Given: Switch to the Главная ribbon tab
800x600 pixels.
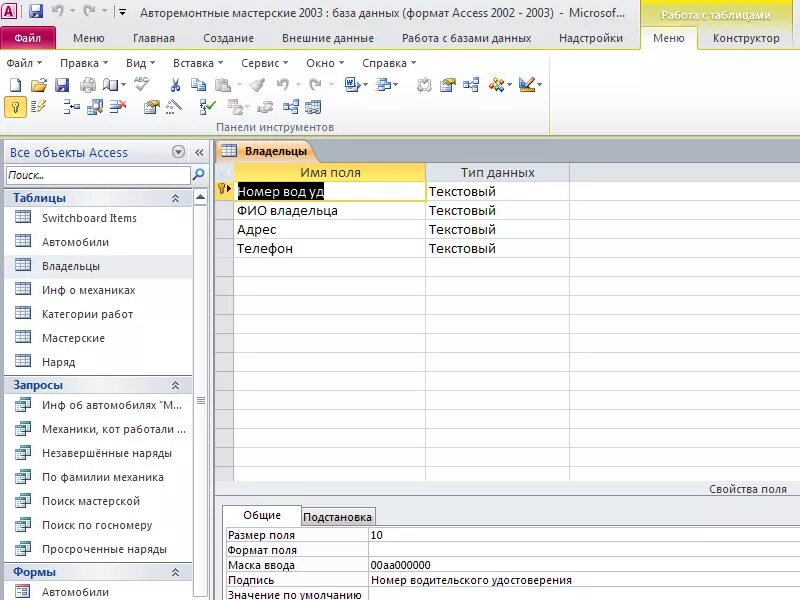Looking at the screenshot, I should tap(154, 38).
